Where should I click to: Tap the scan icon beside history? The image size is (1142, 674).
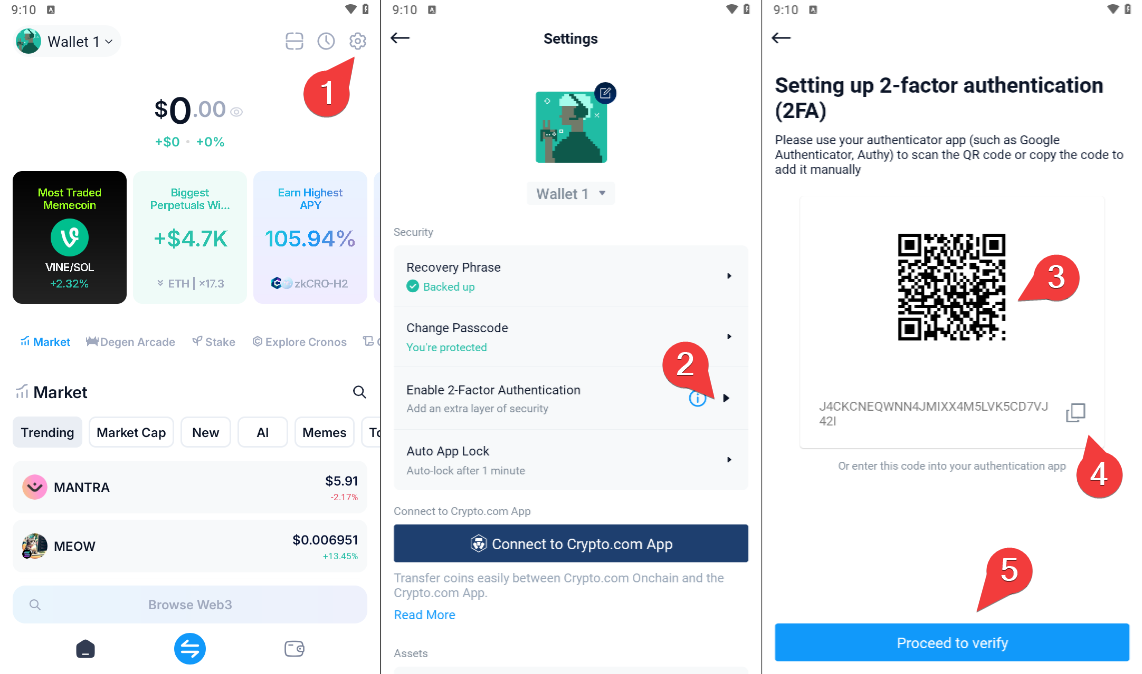[294, 42]
